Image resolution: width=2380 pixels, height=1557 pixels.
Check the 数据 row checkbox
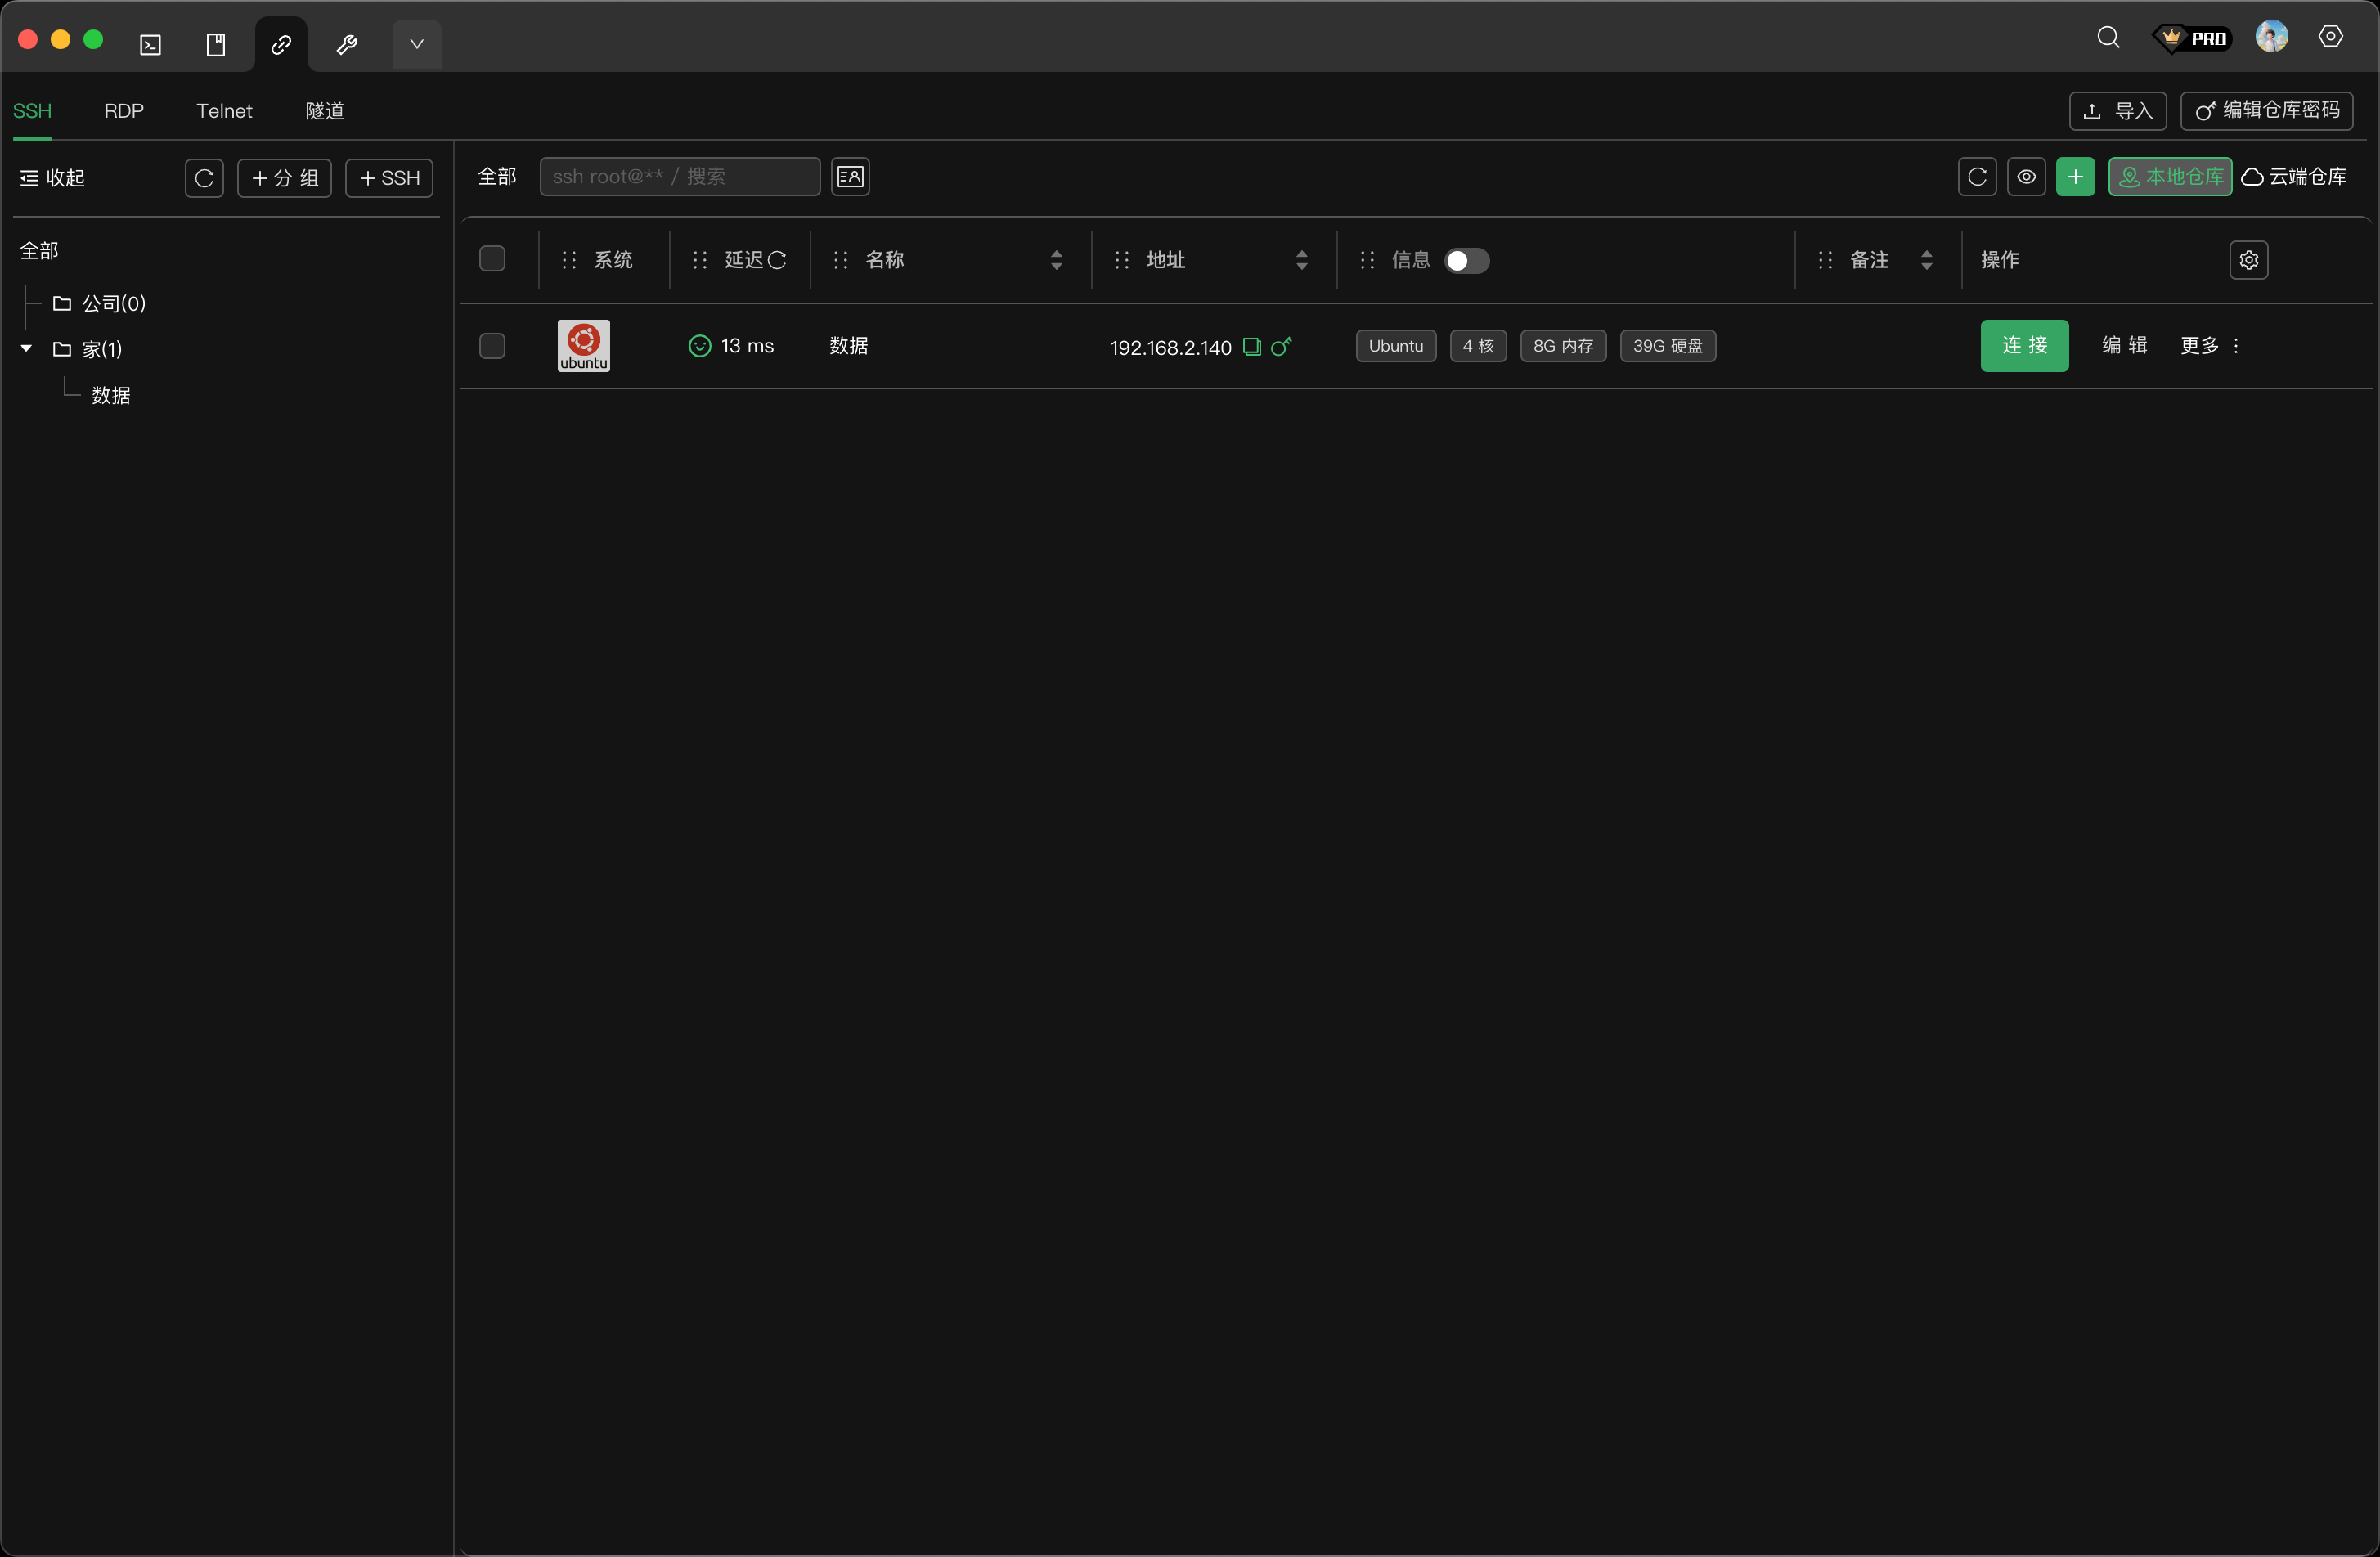[x=492, y=346]
